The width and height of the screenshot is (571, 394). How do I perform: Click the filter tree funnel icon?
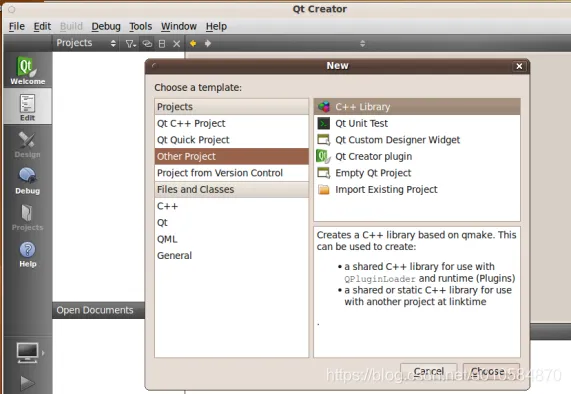point(130,44)
